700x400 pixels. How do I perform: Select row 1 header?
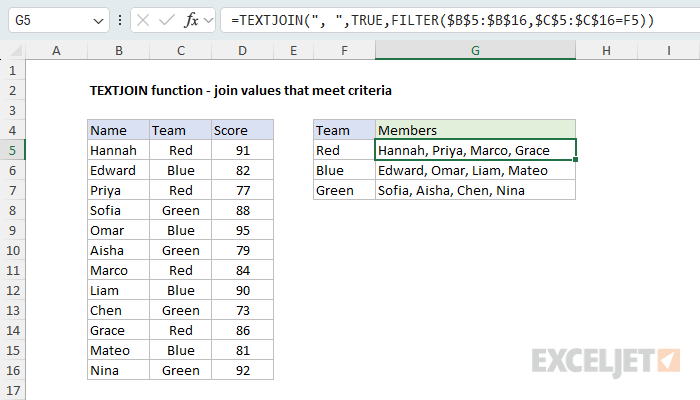[12, 71]
